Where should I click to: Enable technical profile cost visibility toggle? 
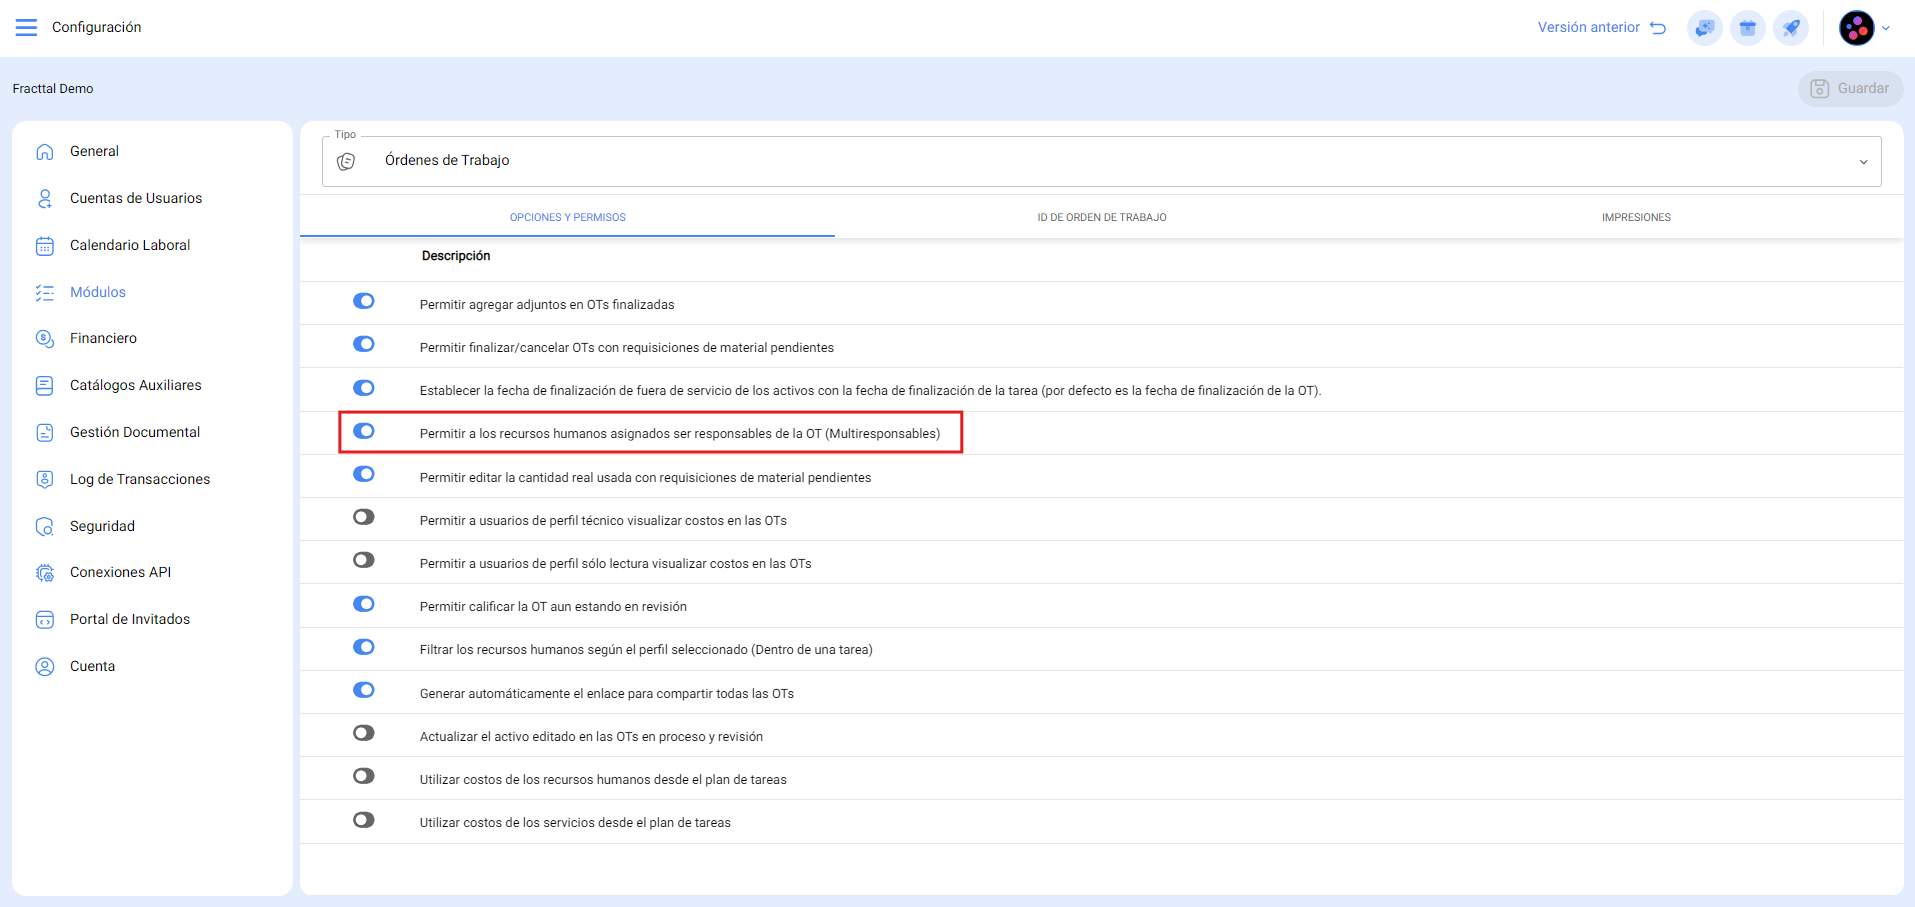[364, 517]
